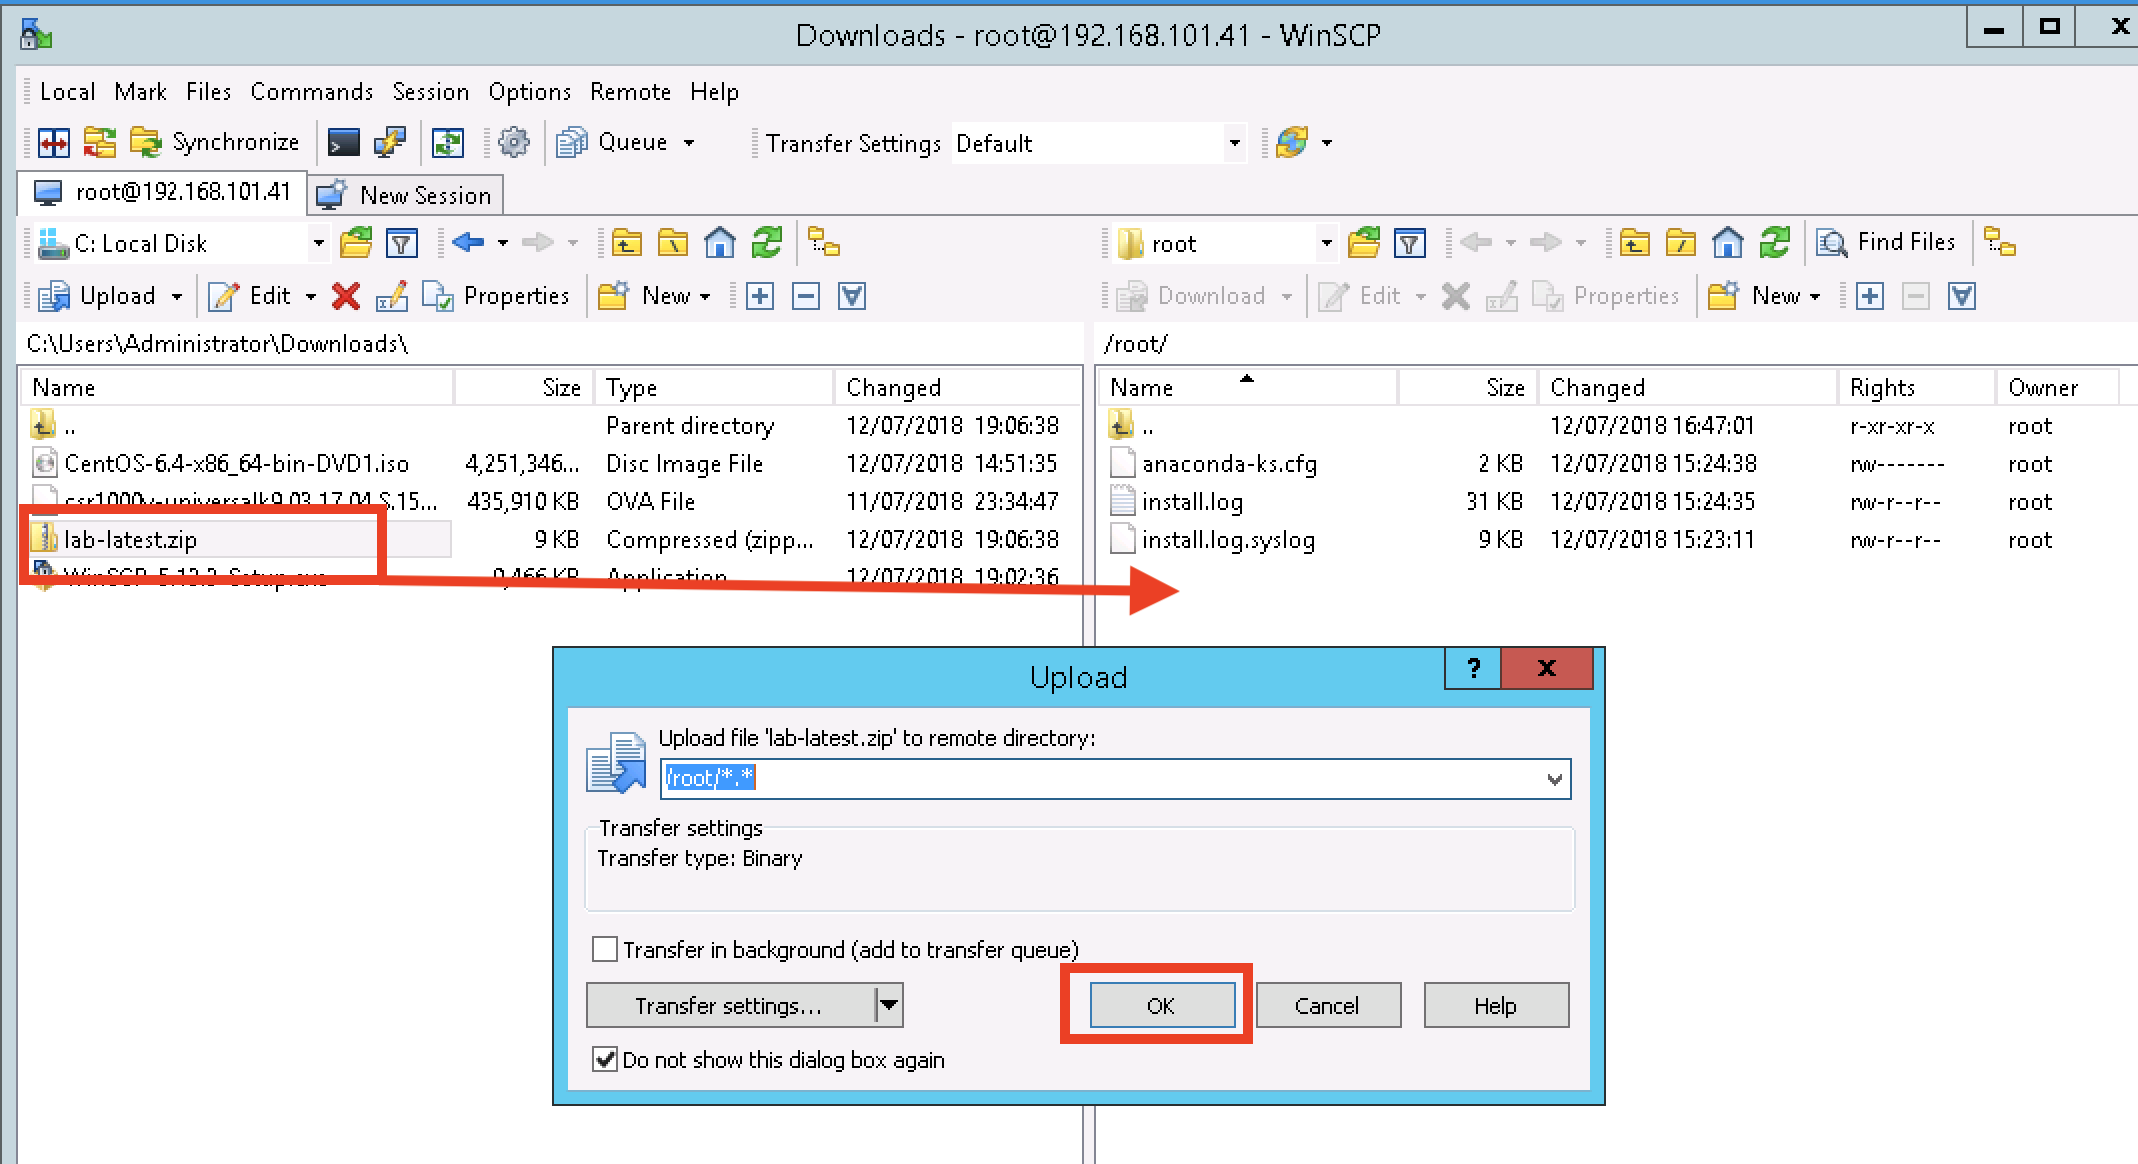2138x1164 pixels.
Task: Open the Local menu
Action: pyautogui.click(x=67, y=92)
